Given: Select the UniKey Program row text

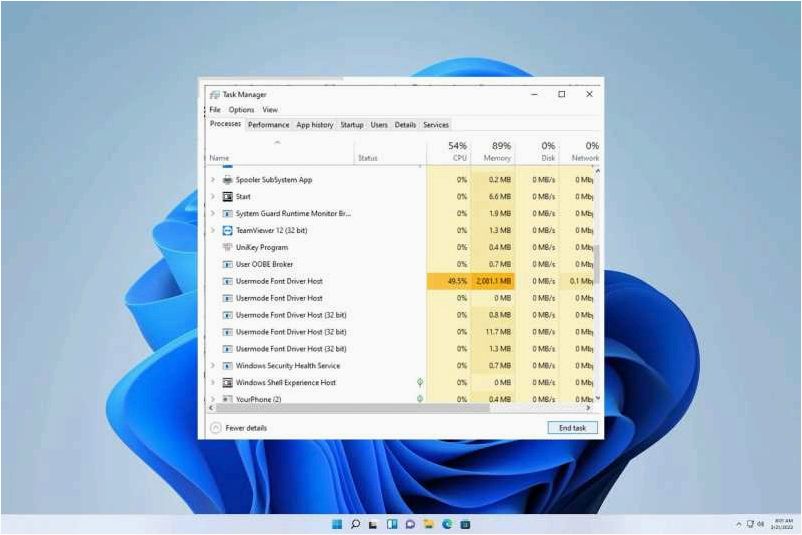Looking at the screenshot, I should 262,248.
